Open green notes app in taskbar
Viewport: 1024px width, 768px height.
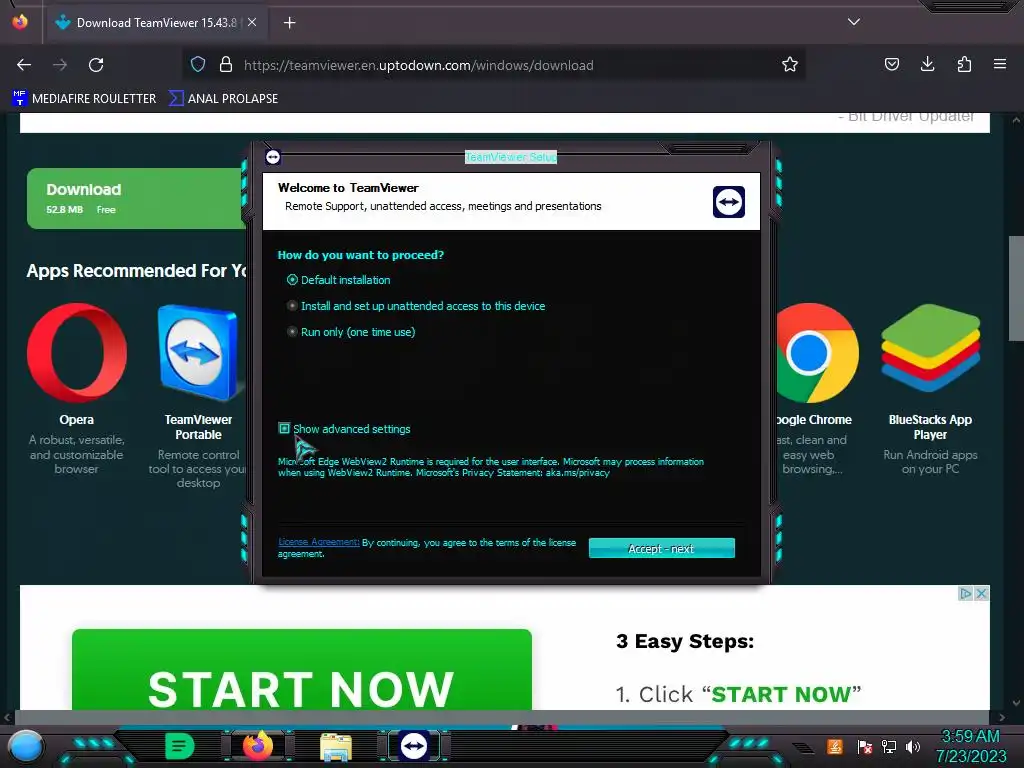[179, 746]
